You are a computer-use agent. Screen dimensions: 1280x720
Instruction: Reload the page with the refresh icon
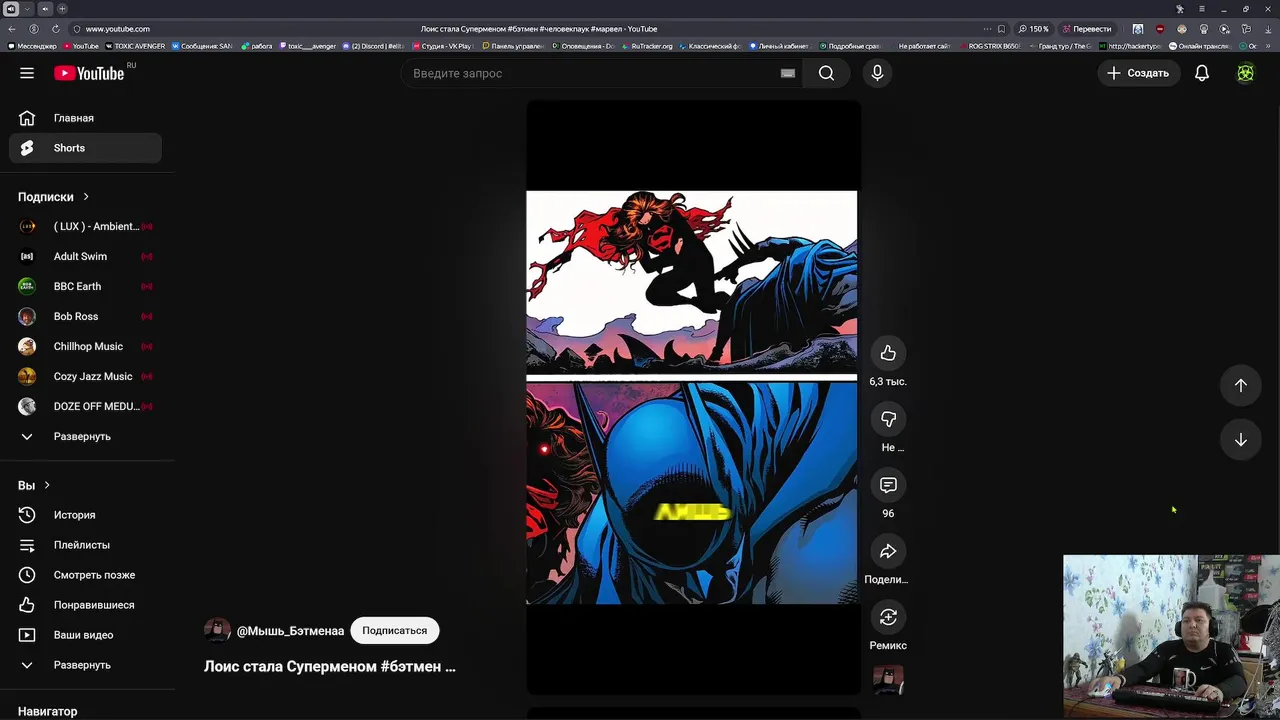[x=55, y=29]
